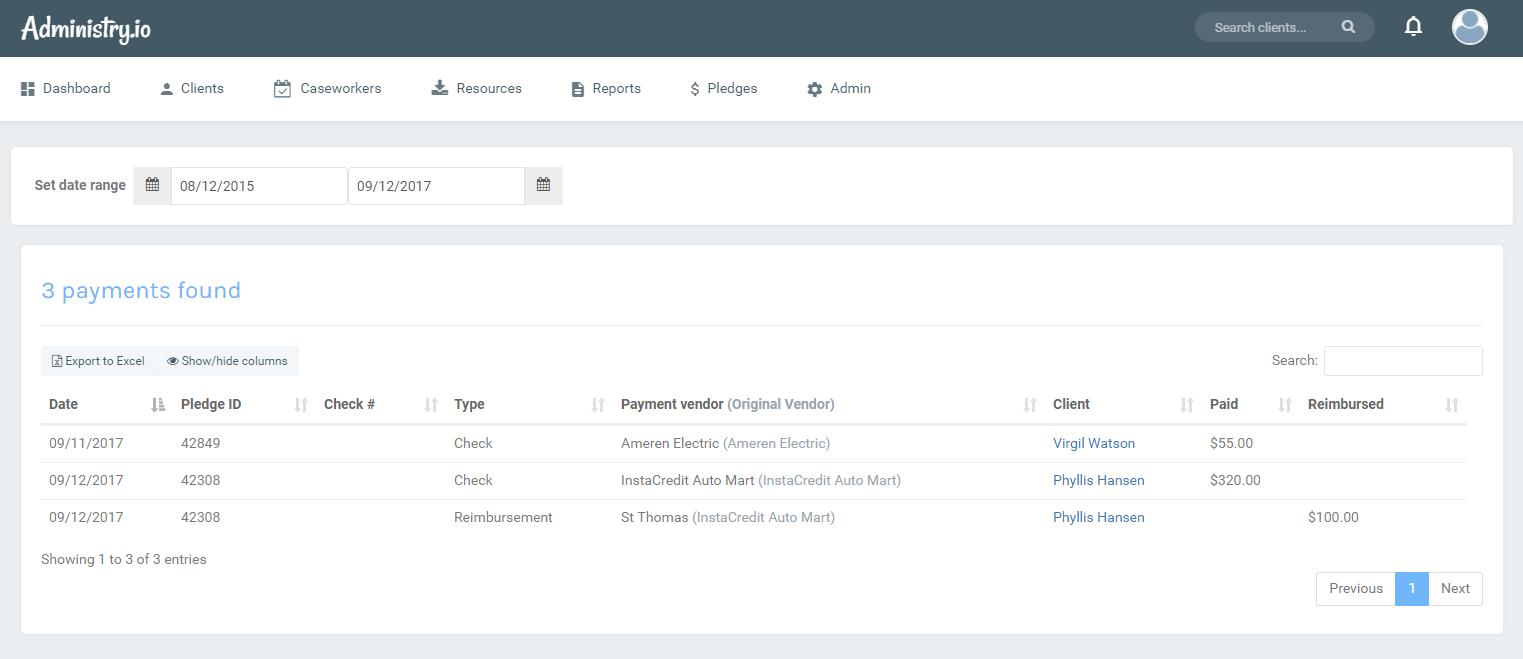
Task: Open calendar icon beside end date
Action: click(543, 185)
